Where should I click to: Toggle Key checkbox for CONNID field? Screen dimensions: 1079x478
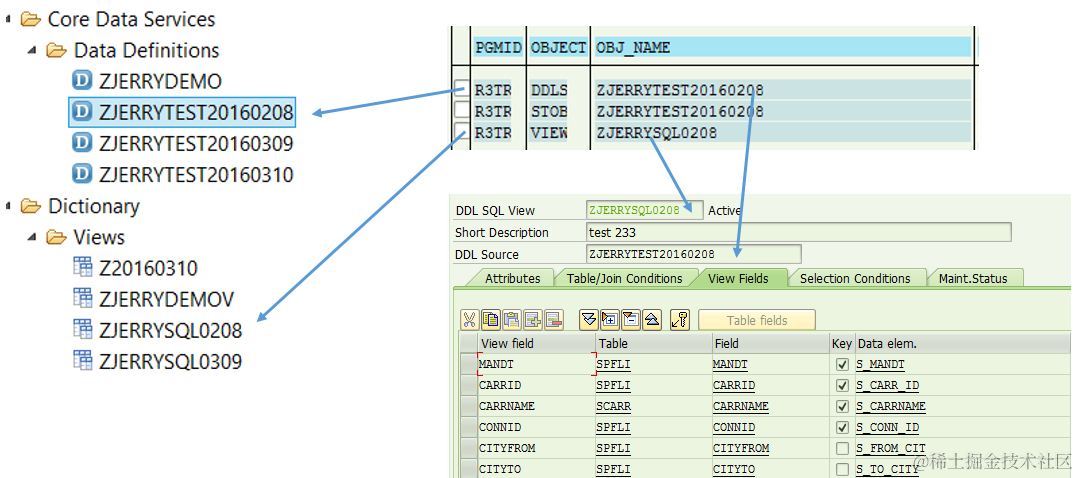click(842, 427)
